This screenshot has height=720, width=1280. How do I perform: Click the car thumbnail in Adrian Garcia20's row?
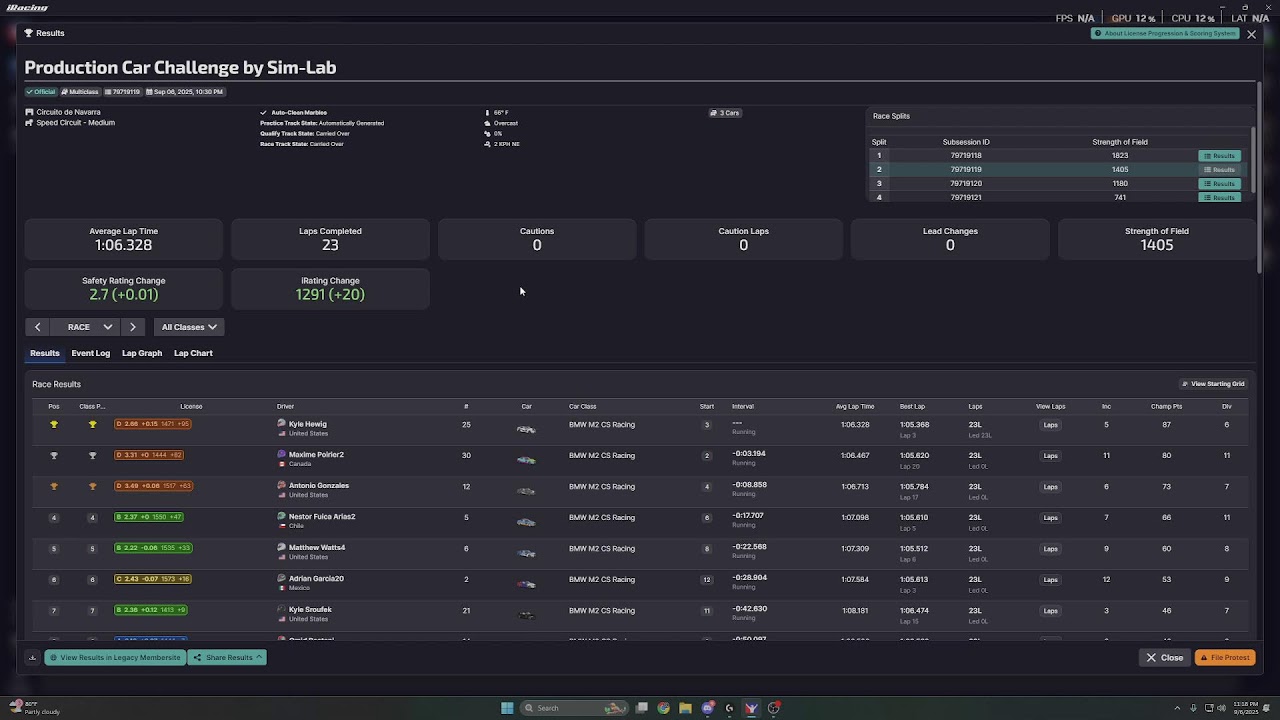526,585
